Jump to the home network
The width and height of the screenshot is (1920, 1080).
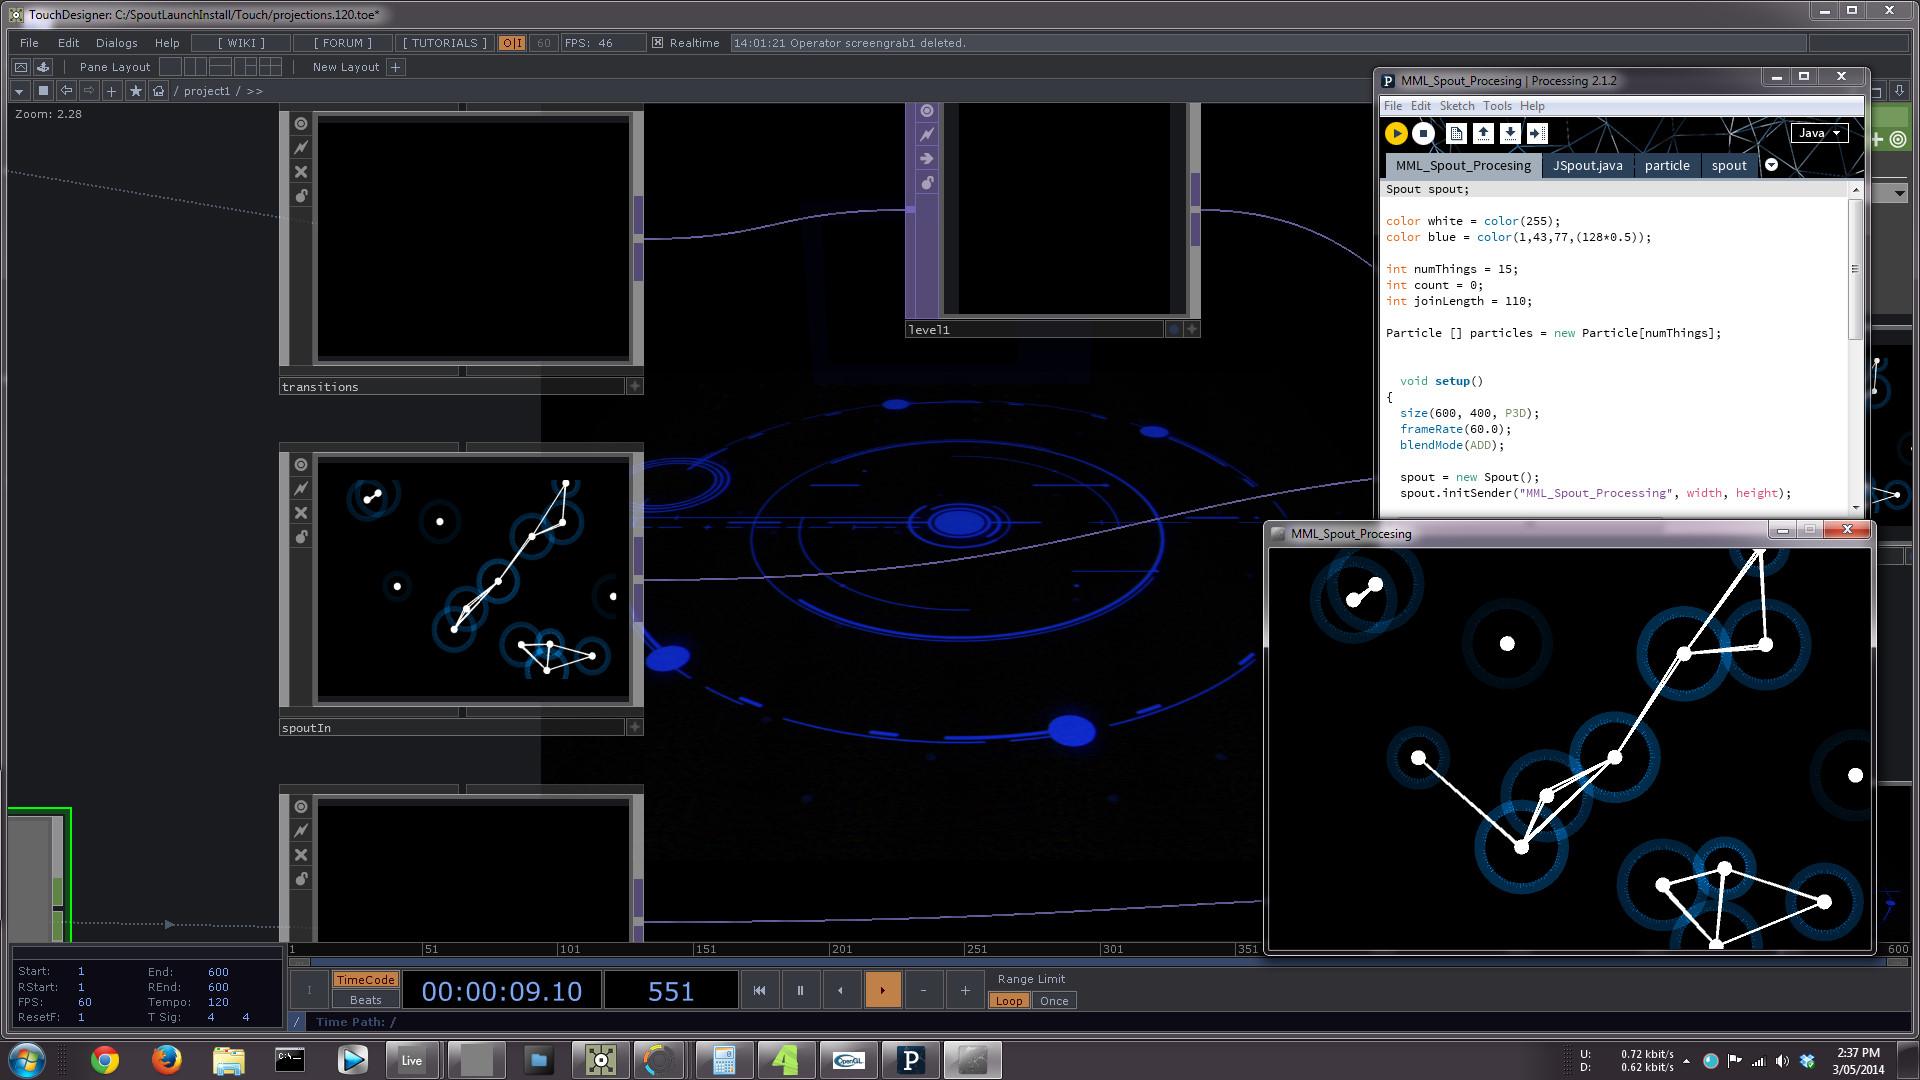coord(158,91)
